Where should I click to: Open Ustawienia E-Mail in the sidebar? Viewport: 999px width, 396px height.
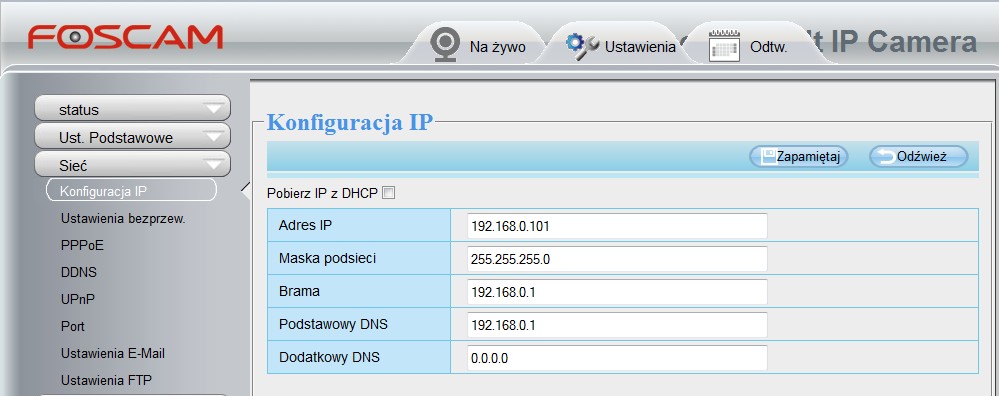coord(113,353)
